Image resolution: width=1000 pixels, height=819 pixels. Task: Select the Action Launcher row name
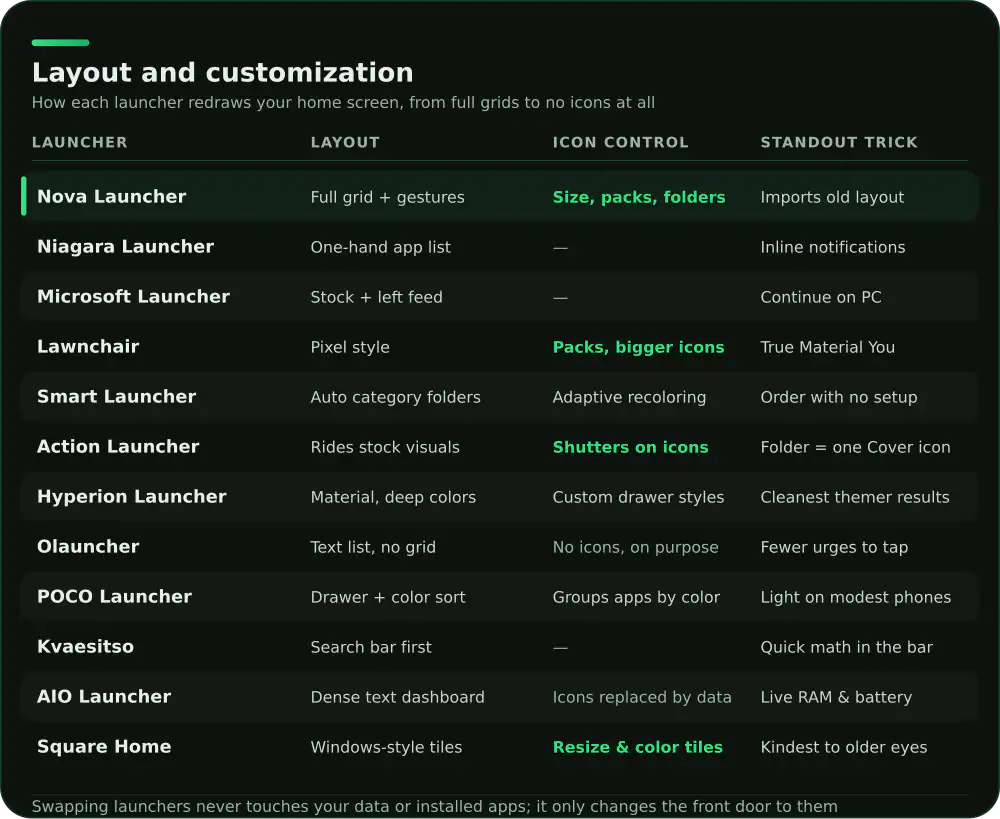[118, 446]
